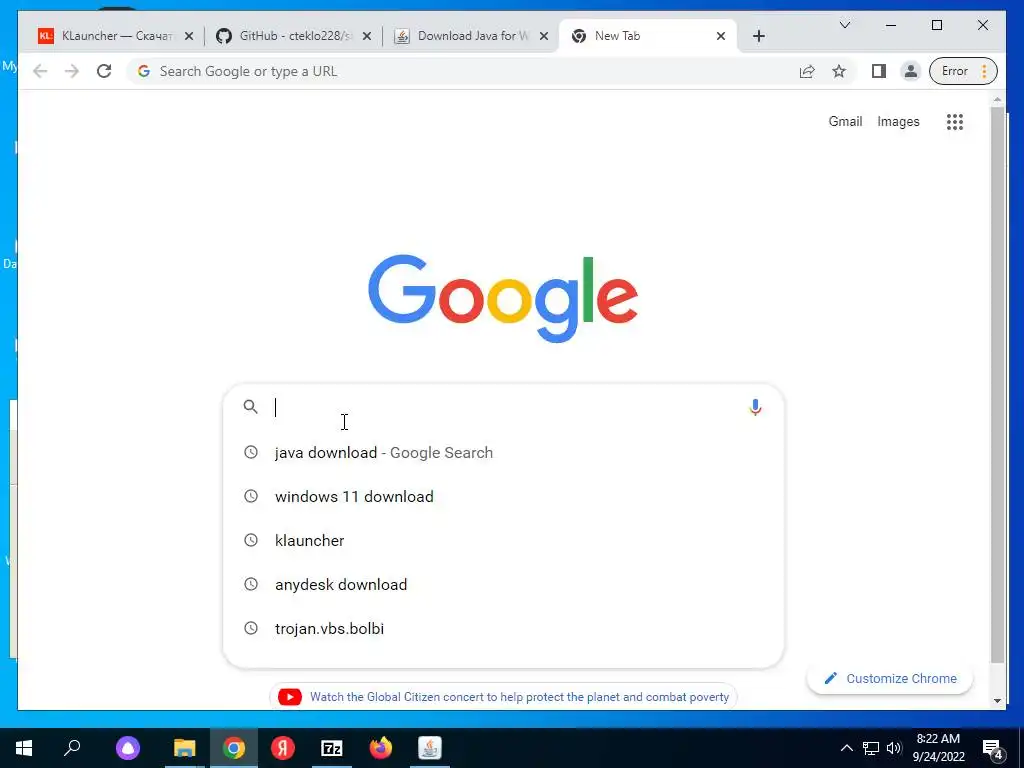Click the share page icon
The image size is (1024, 768).
pos(807,71)
